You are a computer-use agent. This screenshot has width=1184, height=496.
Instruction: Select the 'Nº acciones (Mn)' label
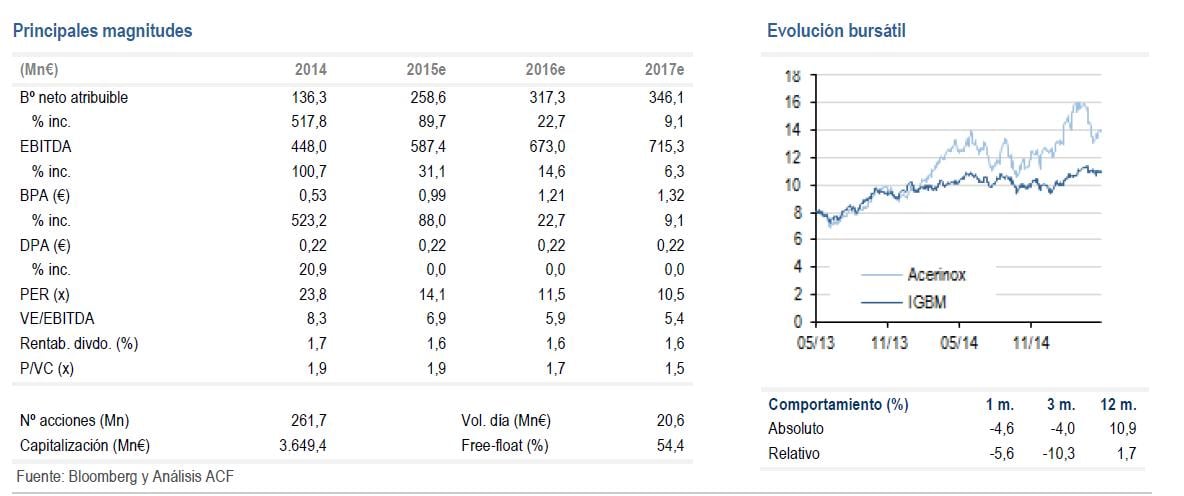[x=74, y=420]
